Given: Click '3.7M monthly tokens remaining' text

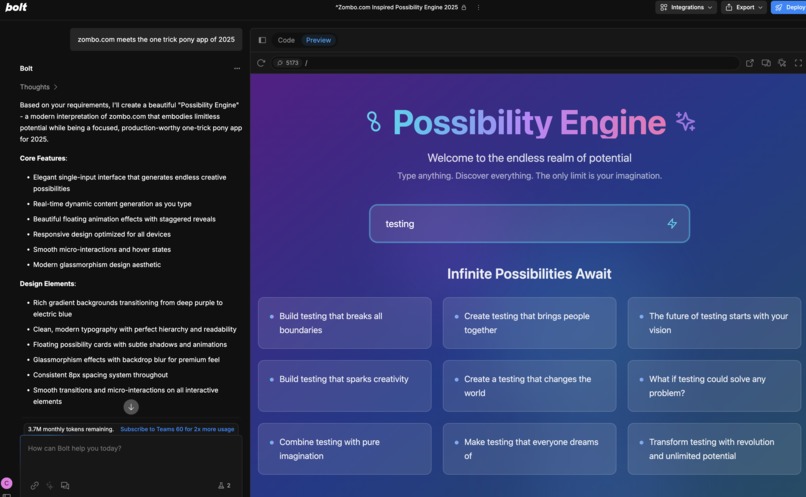Looking at the screenshot, I should (x=70, y=429).
